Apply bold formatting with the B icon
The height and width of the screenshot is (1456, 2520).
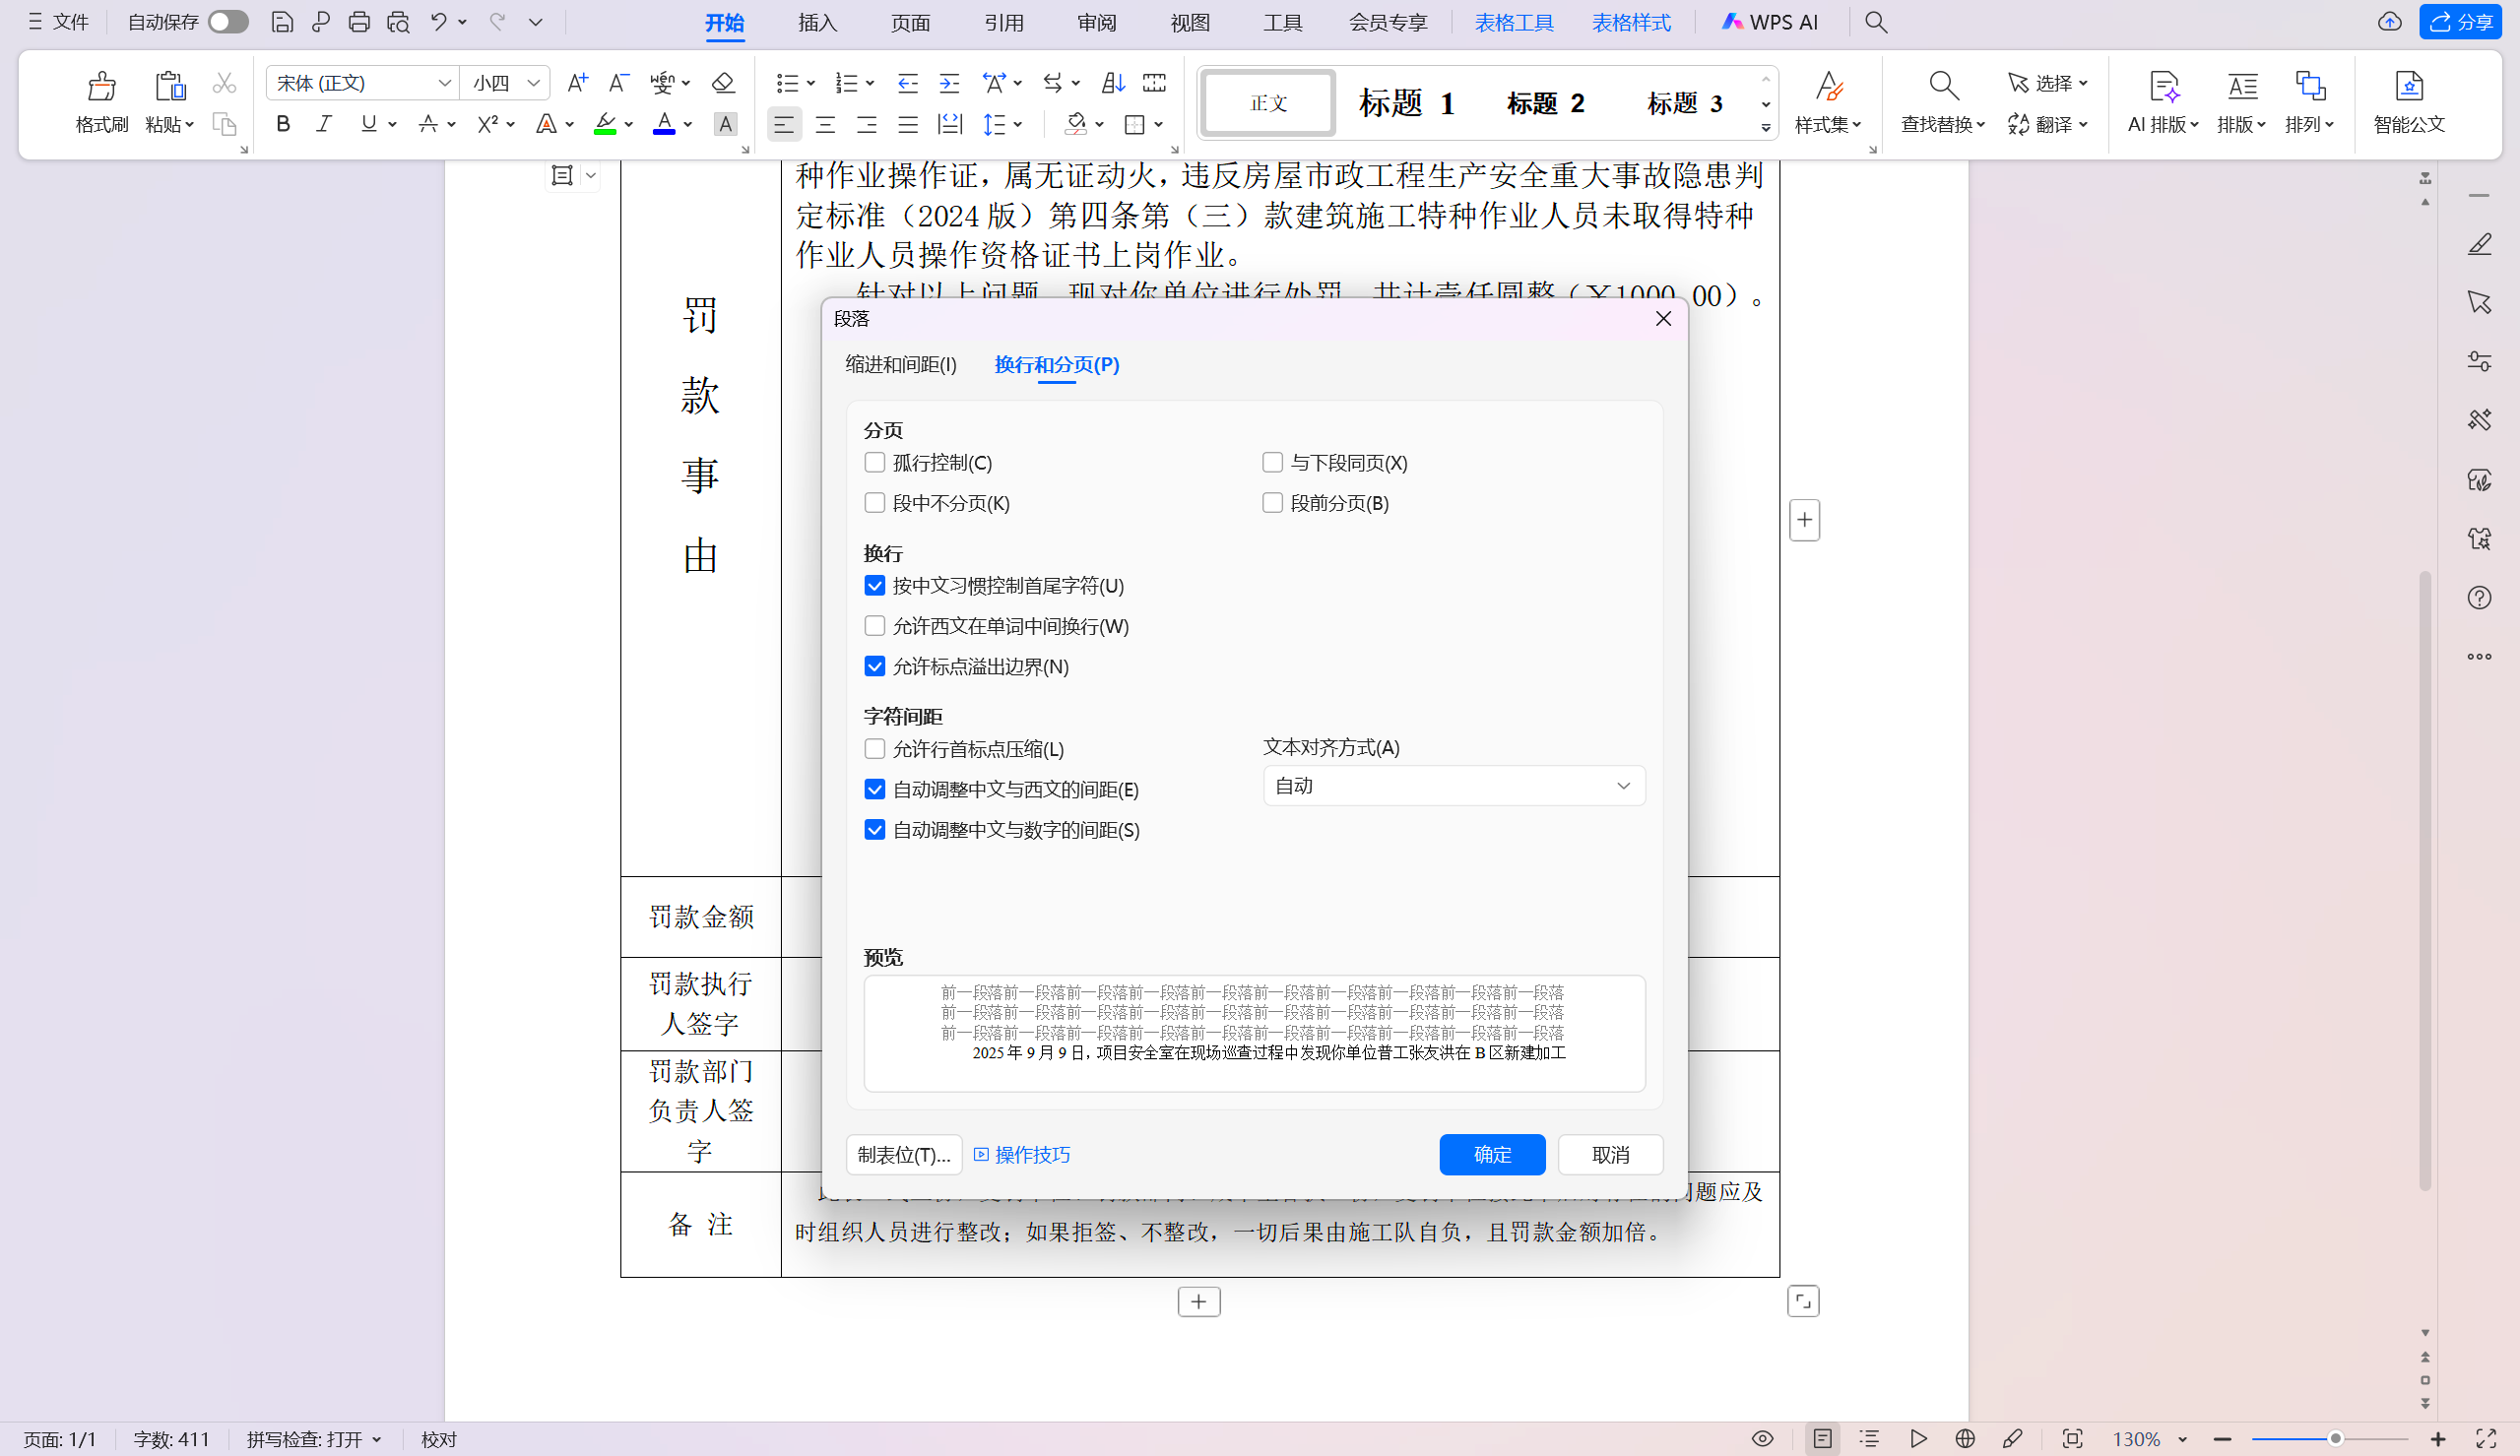[x=283, y=124]
